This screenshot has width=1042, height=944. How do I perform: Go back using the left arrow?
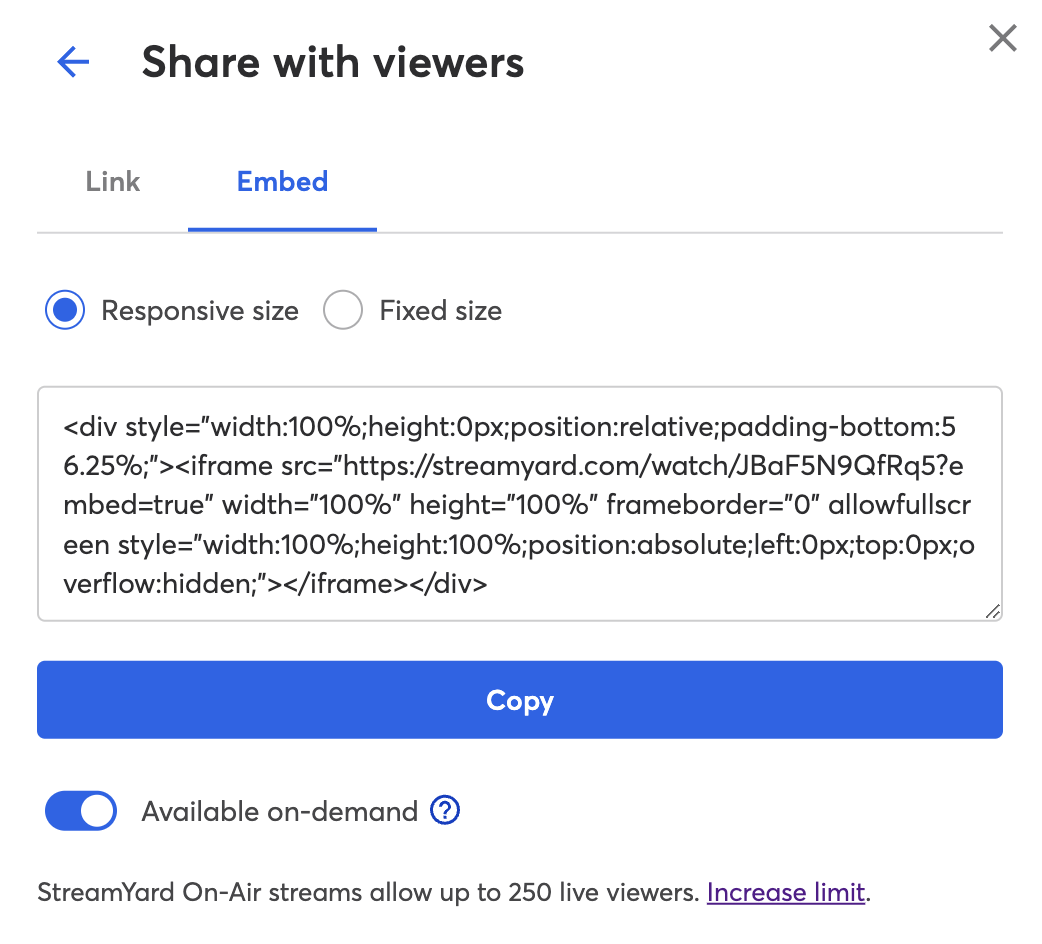click(x=73, y=63)
